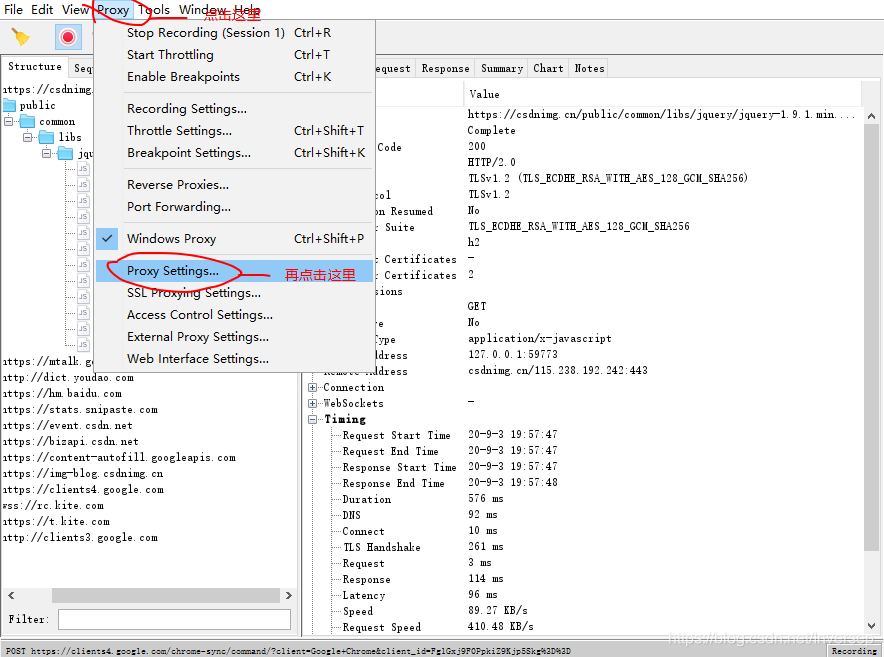Select the common folder icon
Image resolution: width=884 pixels, height=657 pixels.
(28, 121)
